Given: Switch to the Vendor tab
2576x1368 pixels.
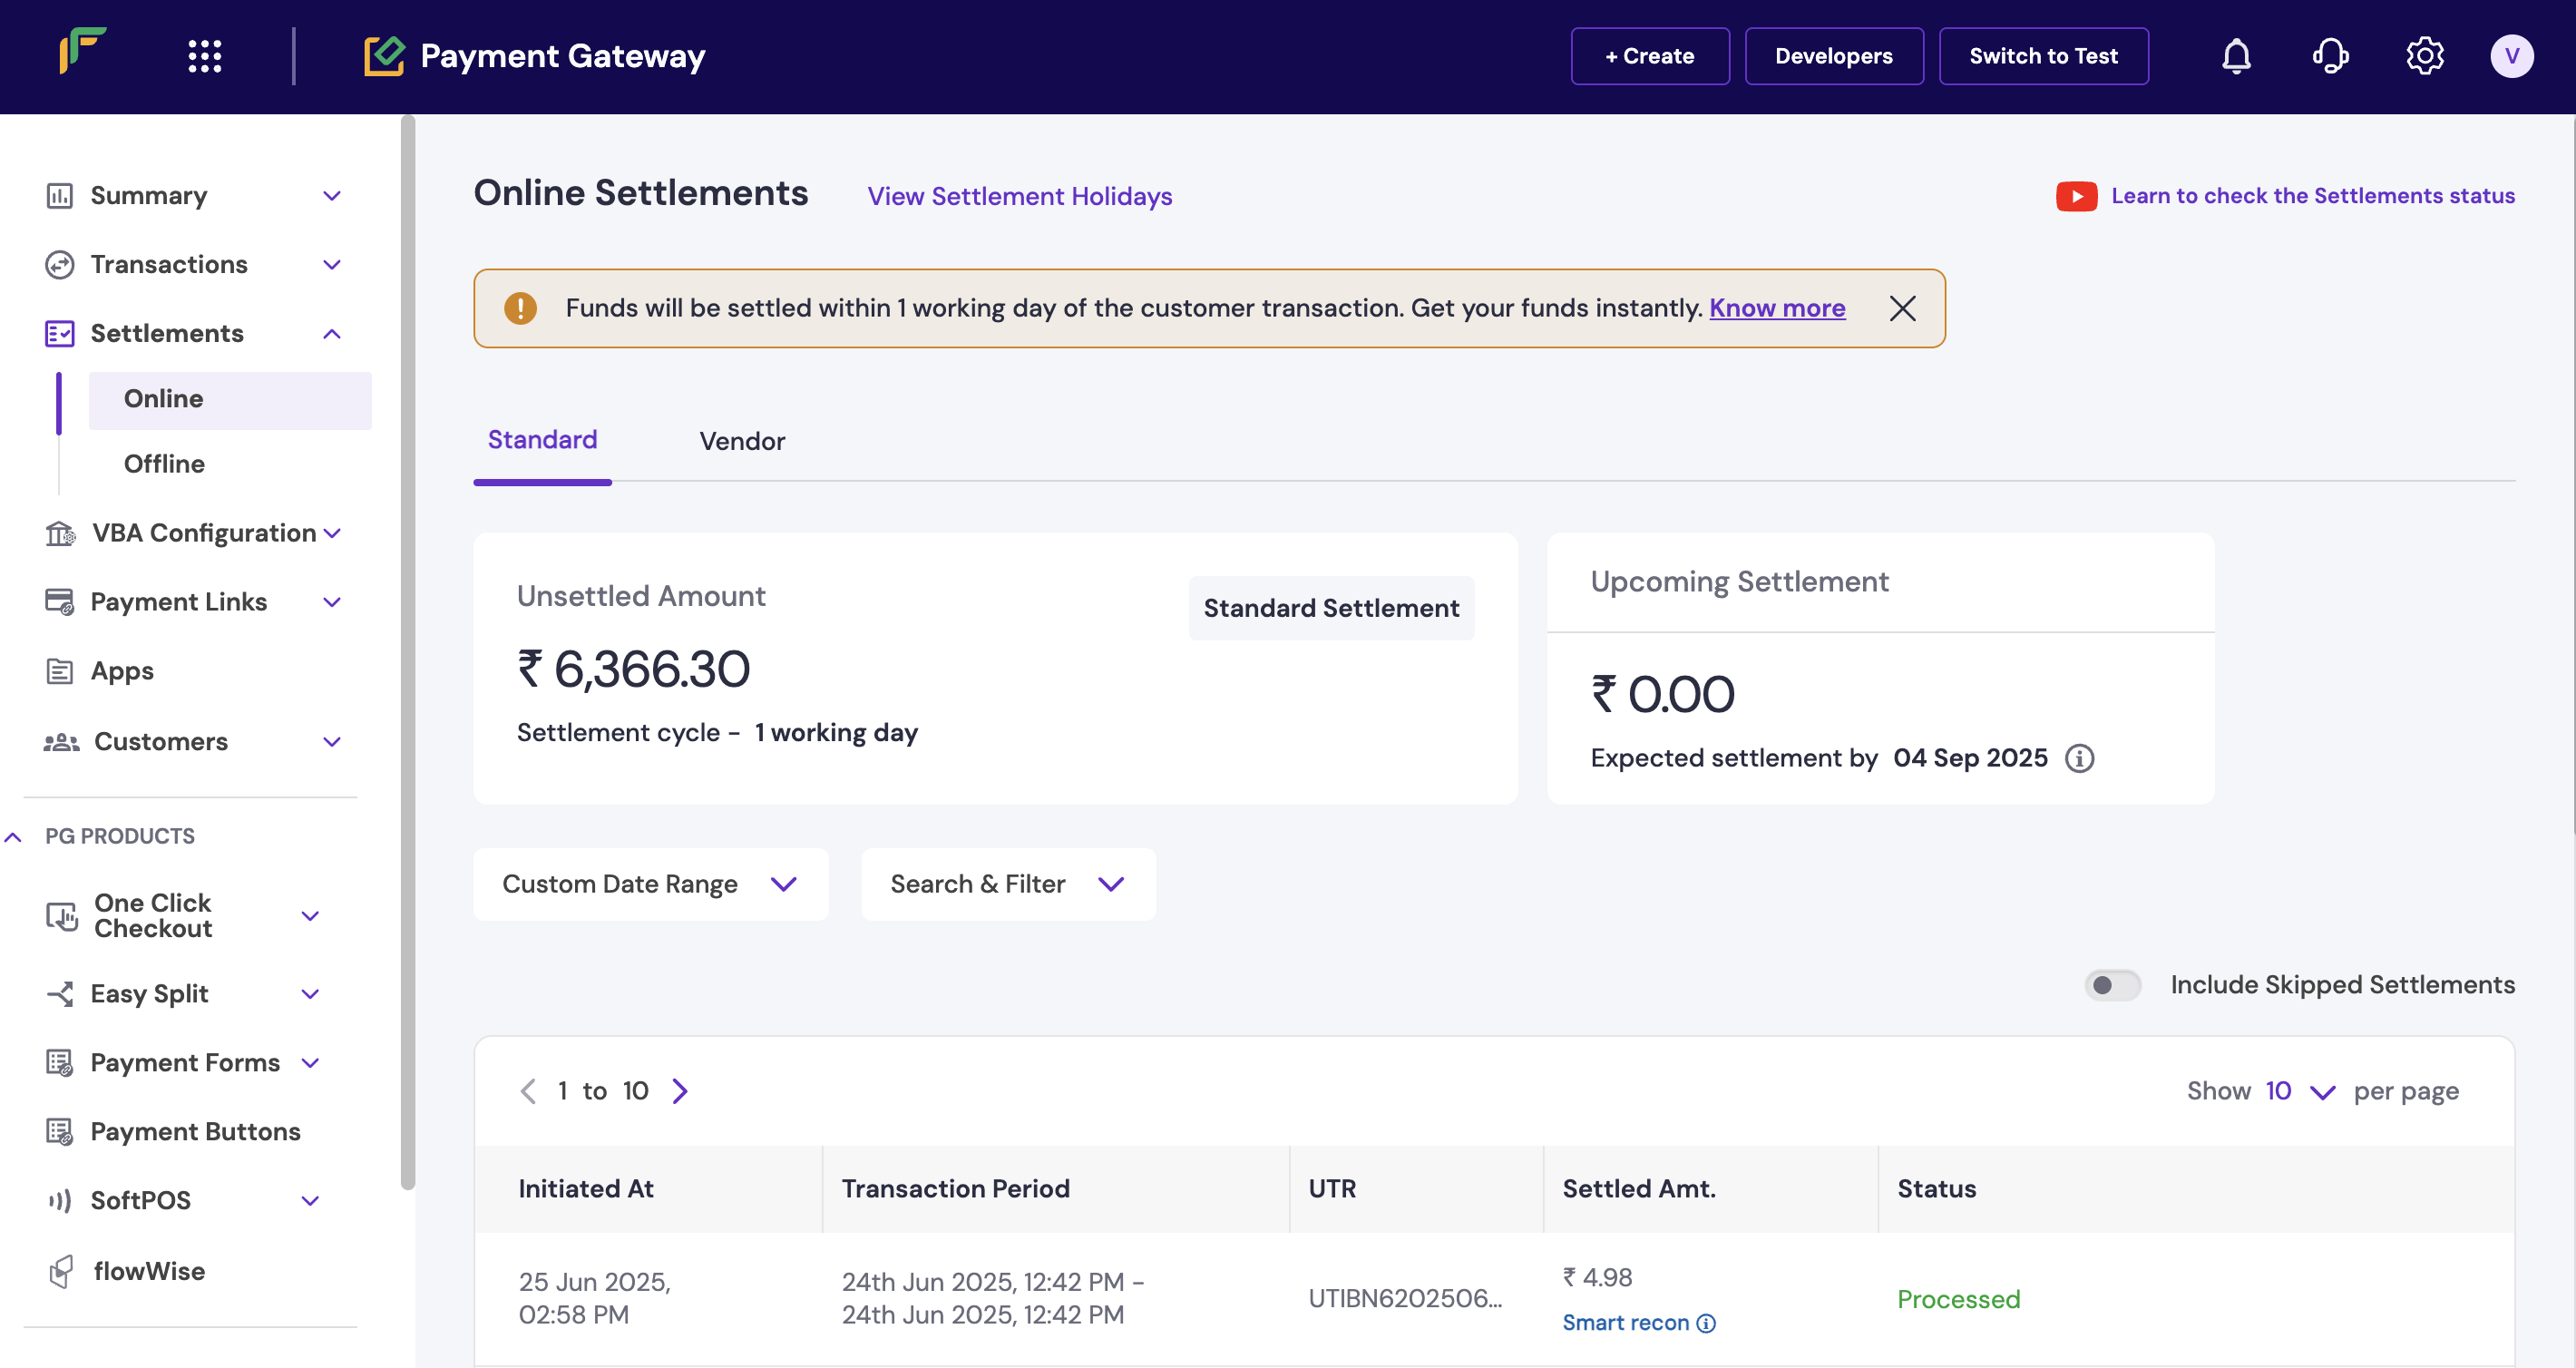Looking at the screenshot, I should 742,441.
